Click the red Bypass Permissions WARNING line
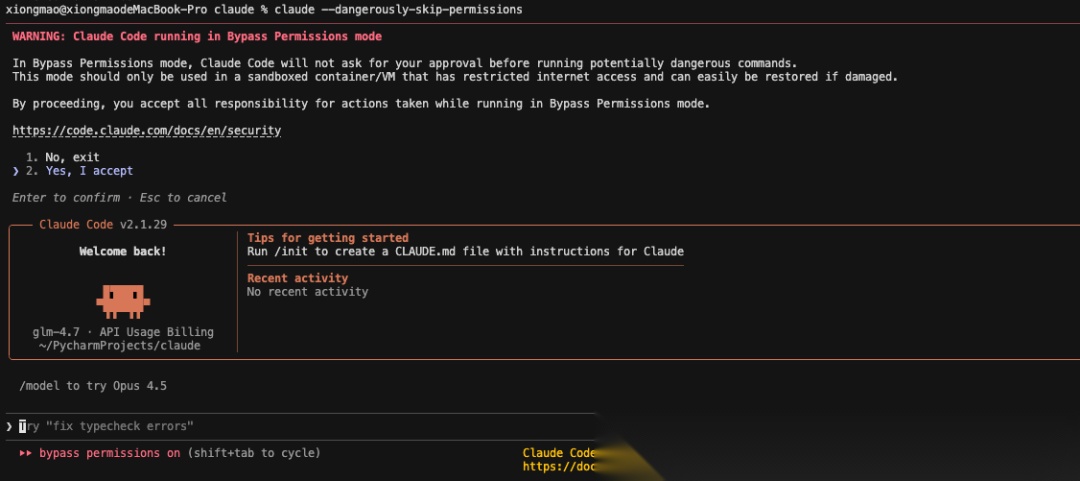Image resolution: width=1080 pixels, height=481 pixels. point(197,36)
